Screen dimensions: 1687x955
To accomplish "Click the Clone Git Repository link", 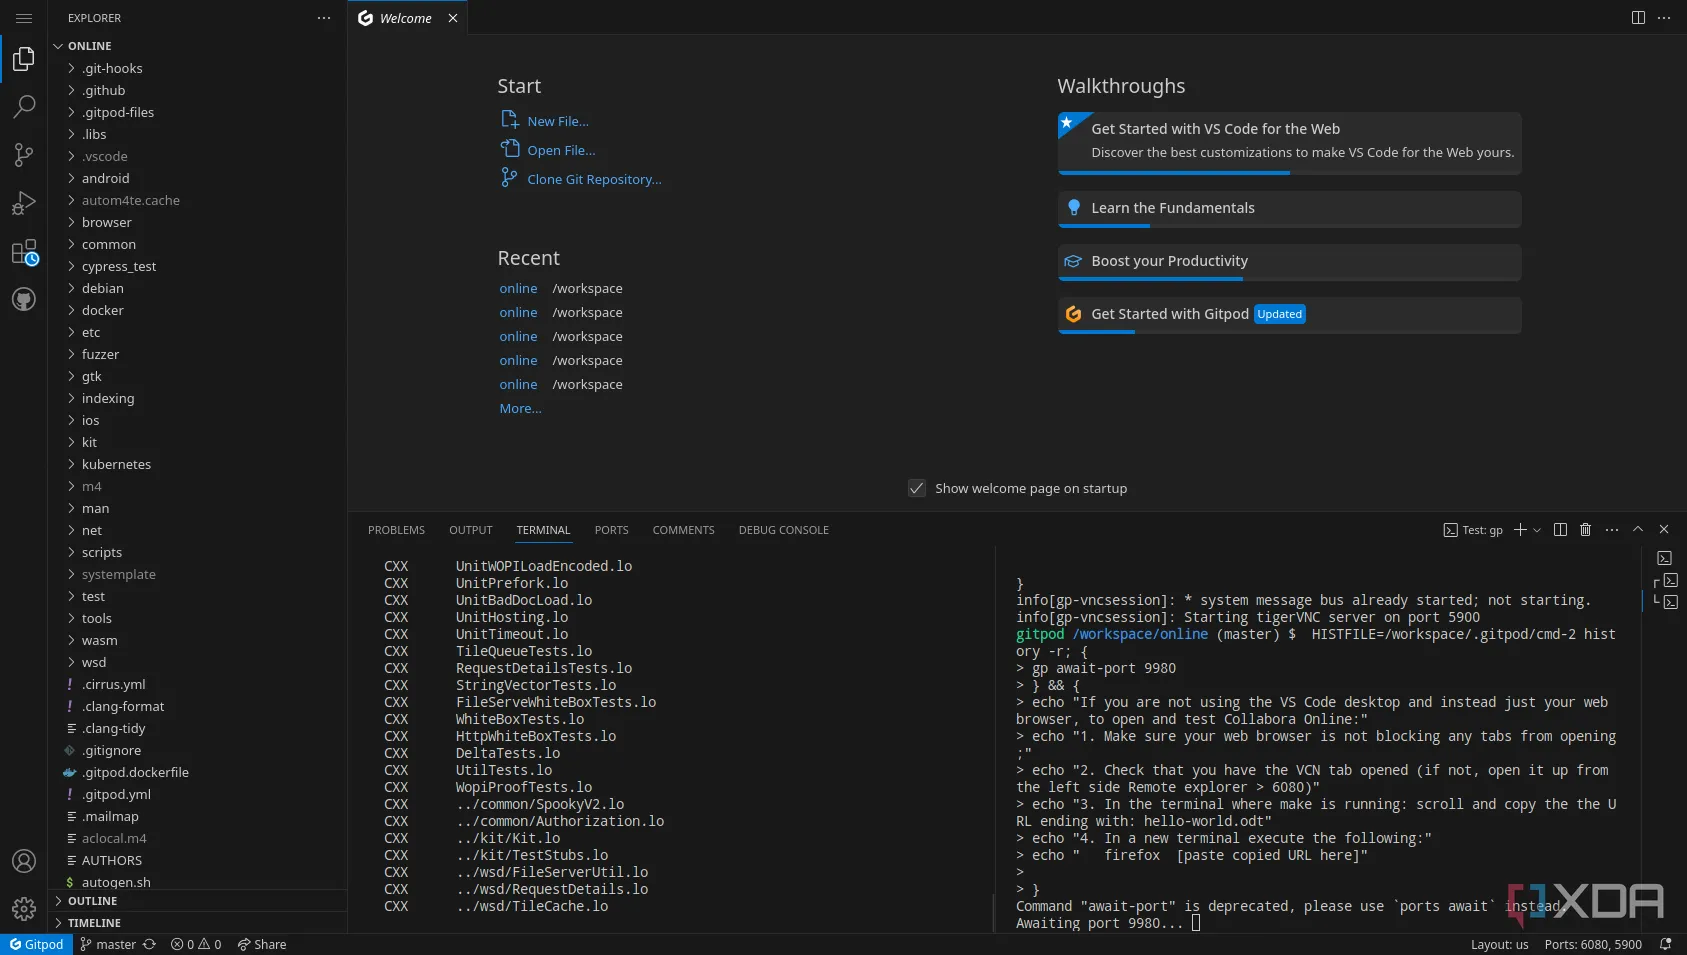I will (594, 179).
